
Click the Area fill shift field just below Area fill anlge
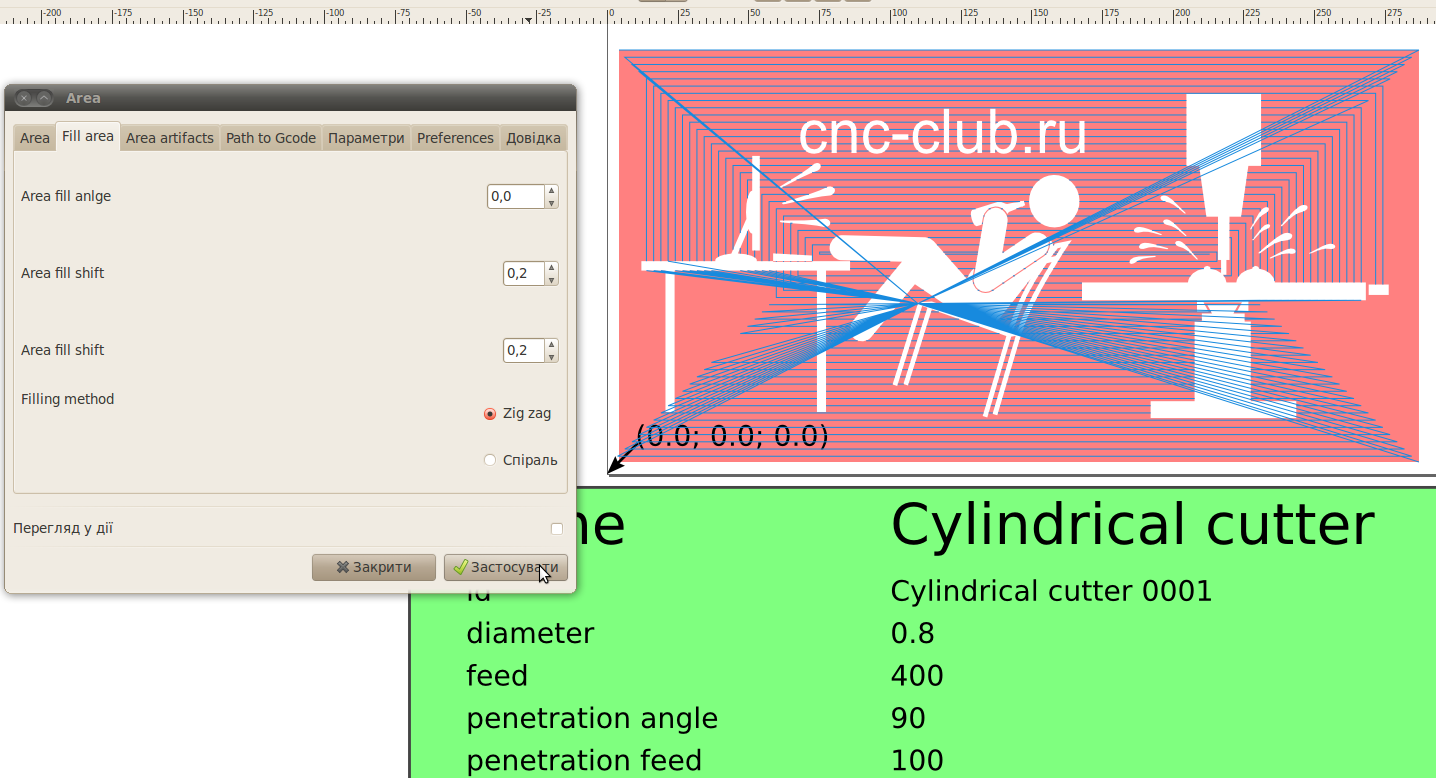(x=524, y=273)
